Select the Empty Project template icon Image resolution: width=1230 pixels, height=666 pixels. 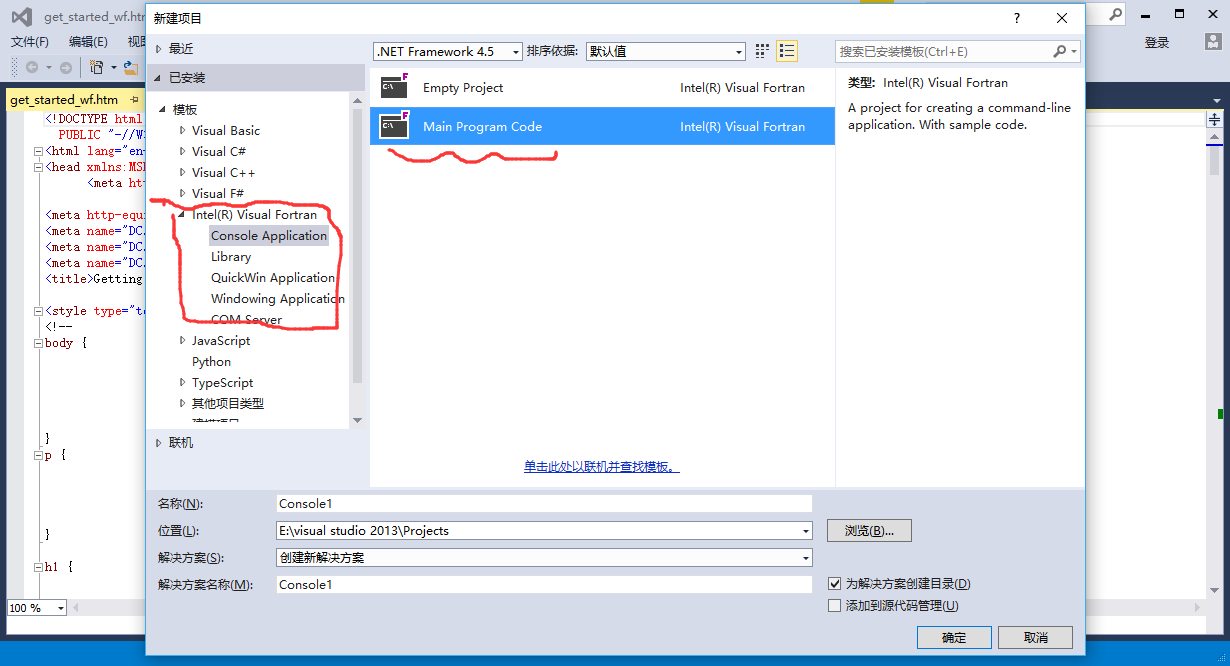(x=395, y=88)
